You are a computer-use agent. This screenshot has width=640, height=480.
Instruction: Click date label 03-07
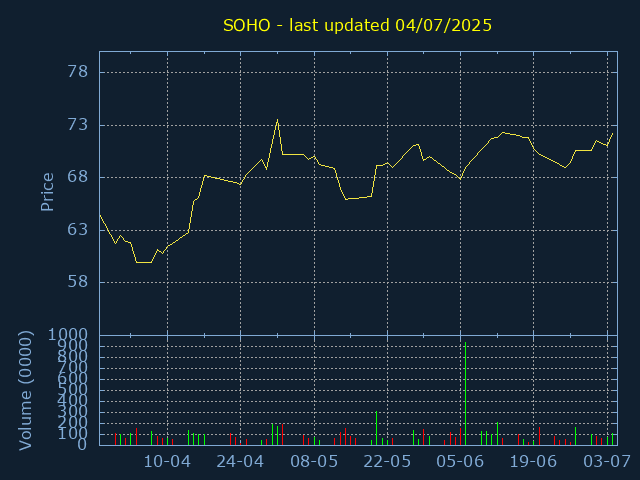(x=607, y=462)
